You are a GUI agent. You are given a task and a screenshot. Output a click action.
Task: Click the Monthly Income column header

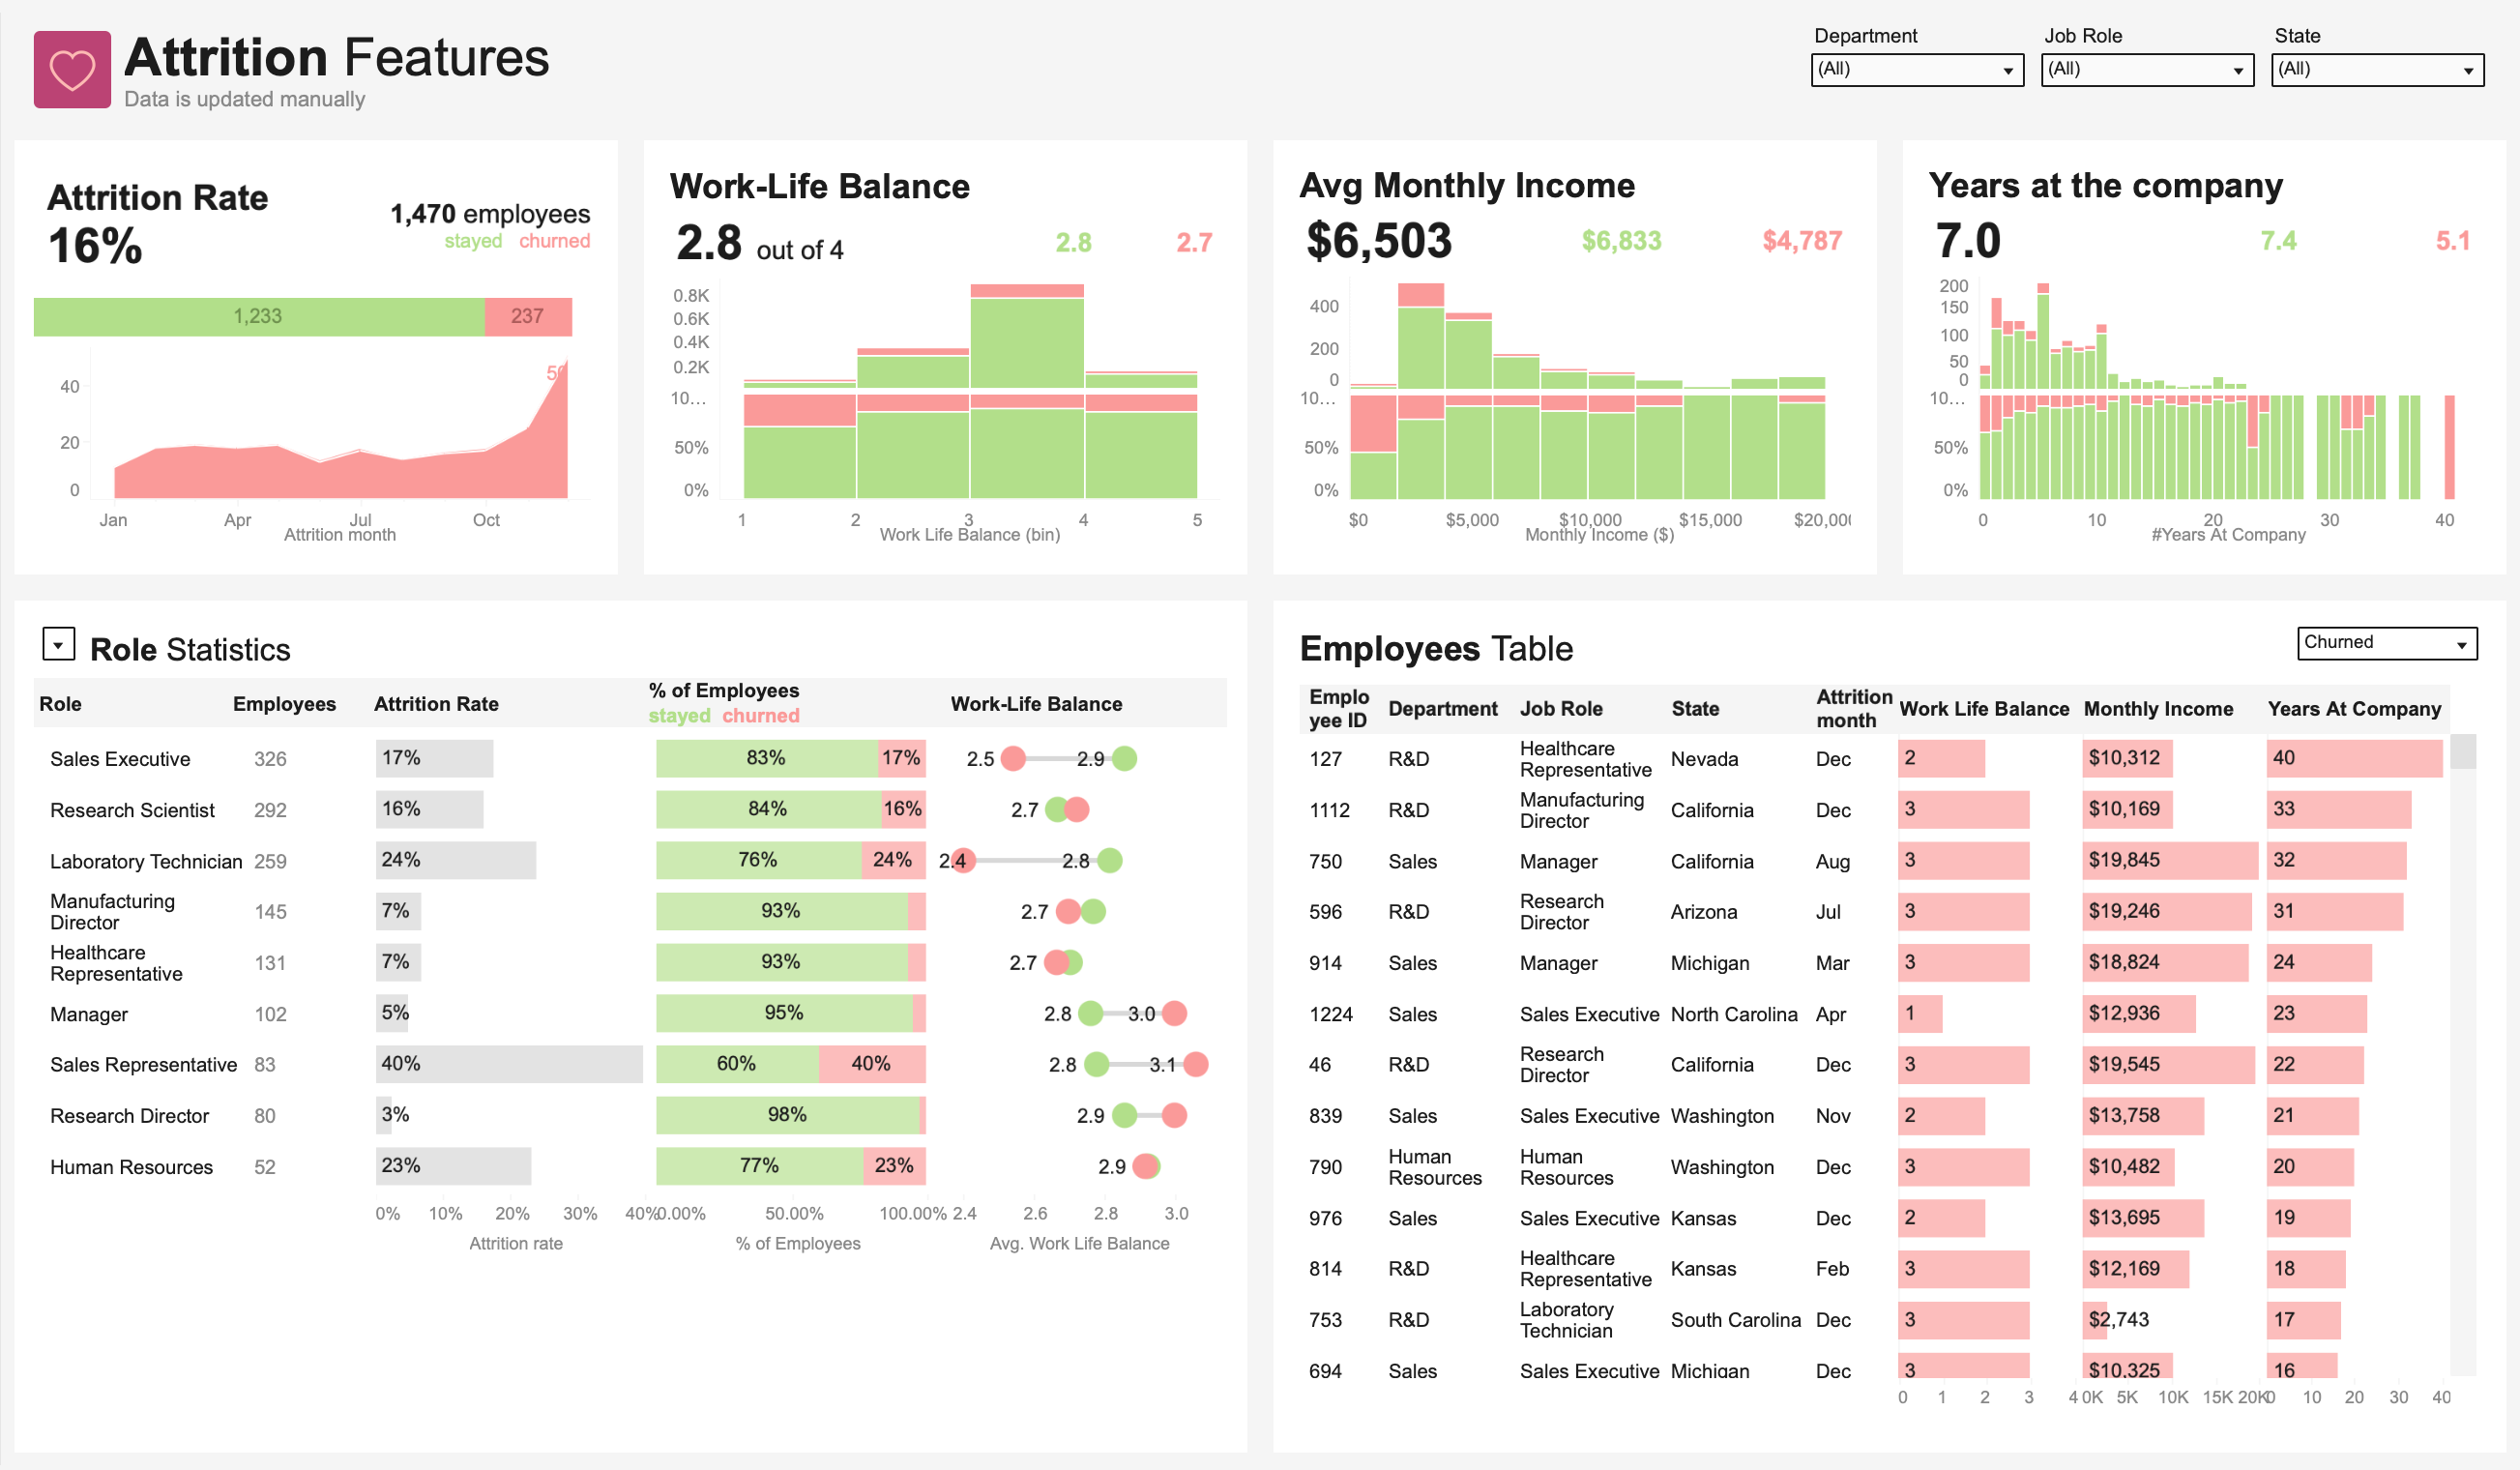coord(2157,709)
